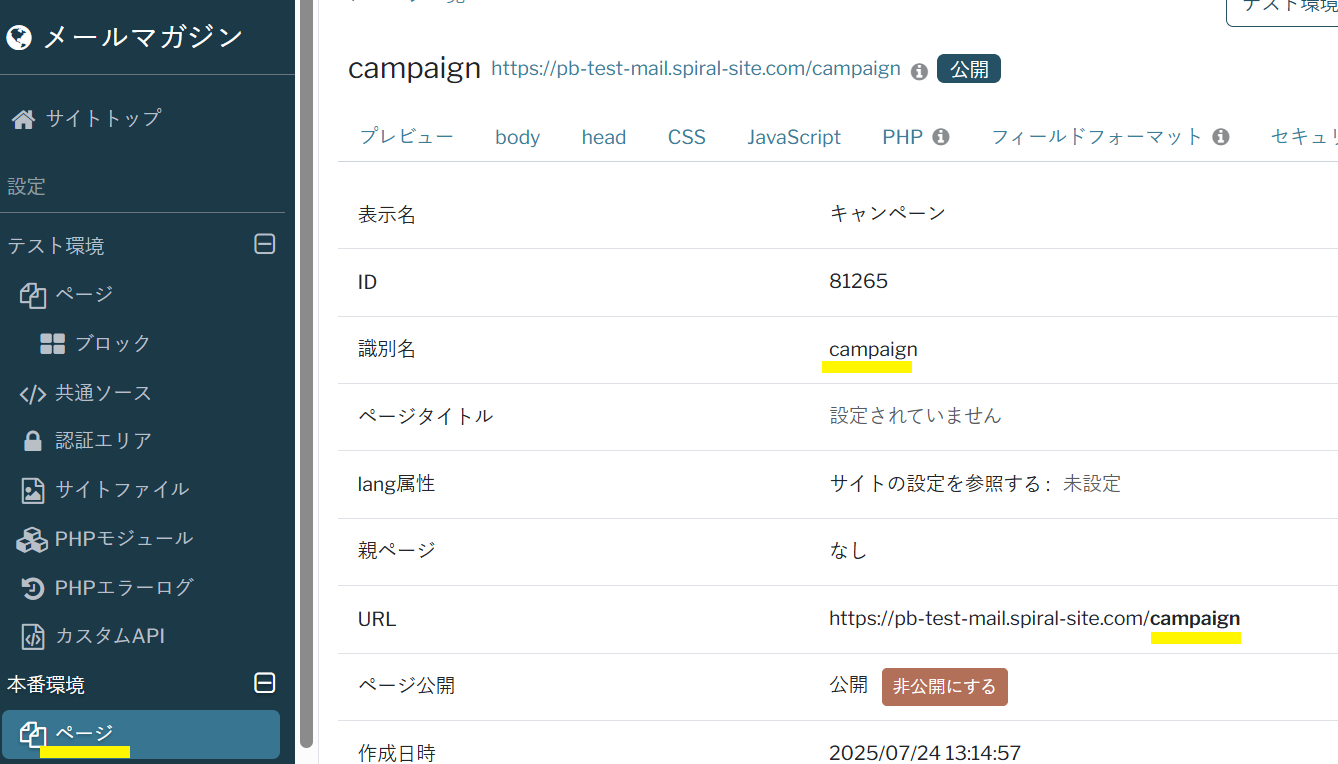Click info icon next to page URL
Image resolution: width=1338 pixels, height=764 pixels.
tap(919, 71)
